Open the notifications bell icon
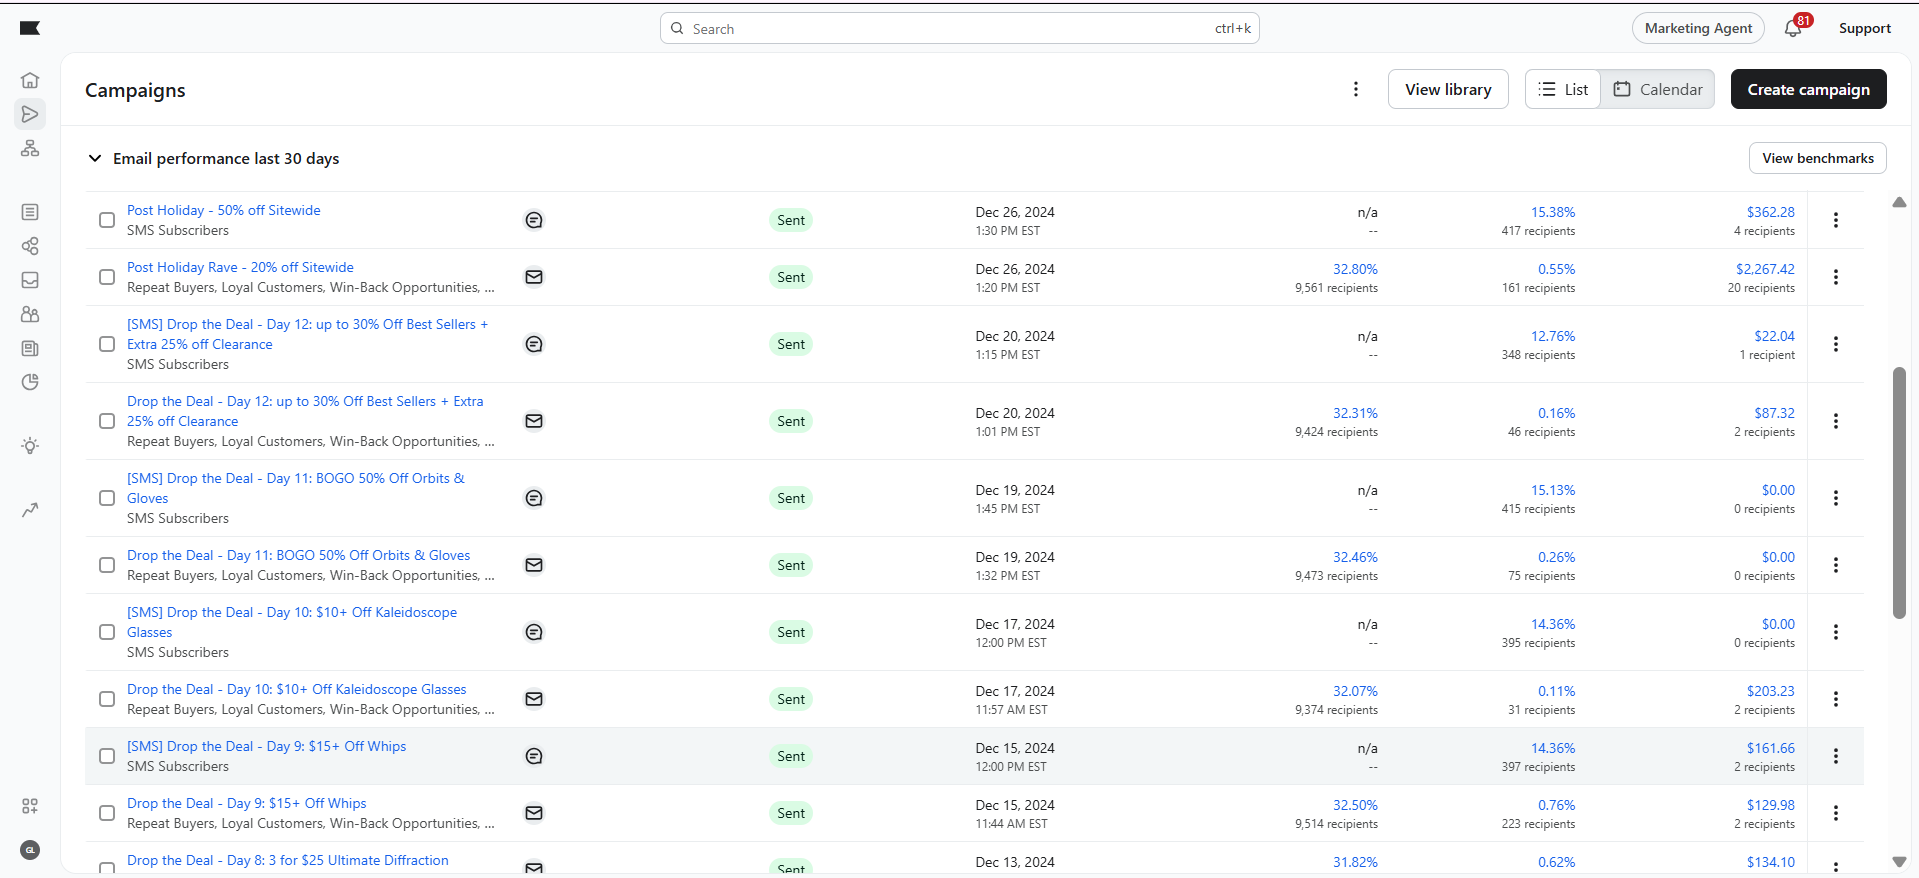 tap(1793, 29)
